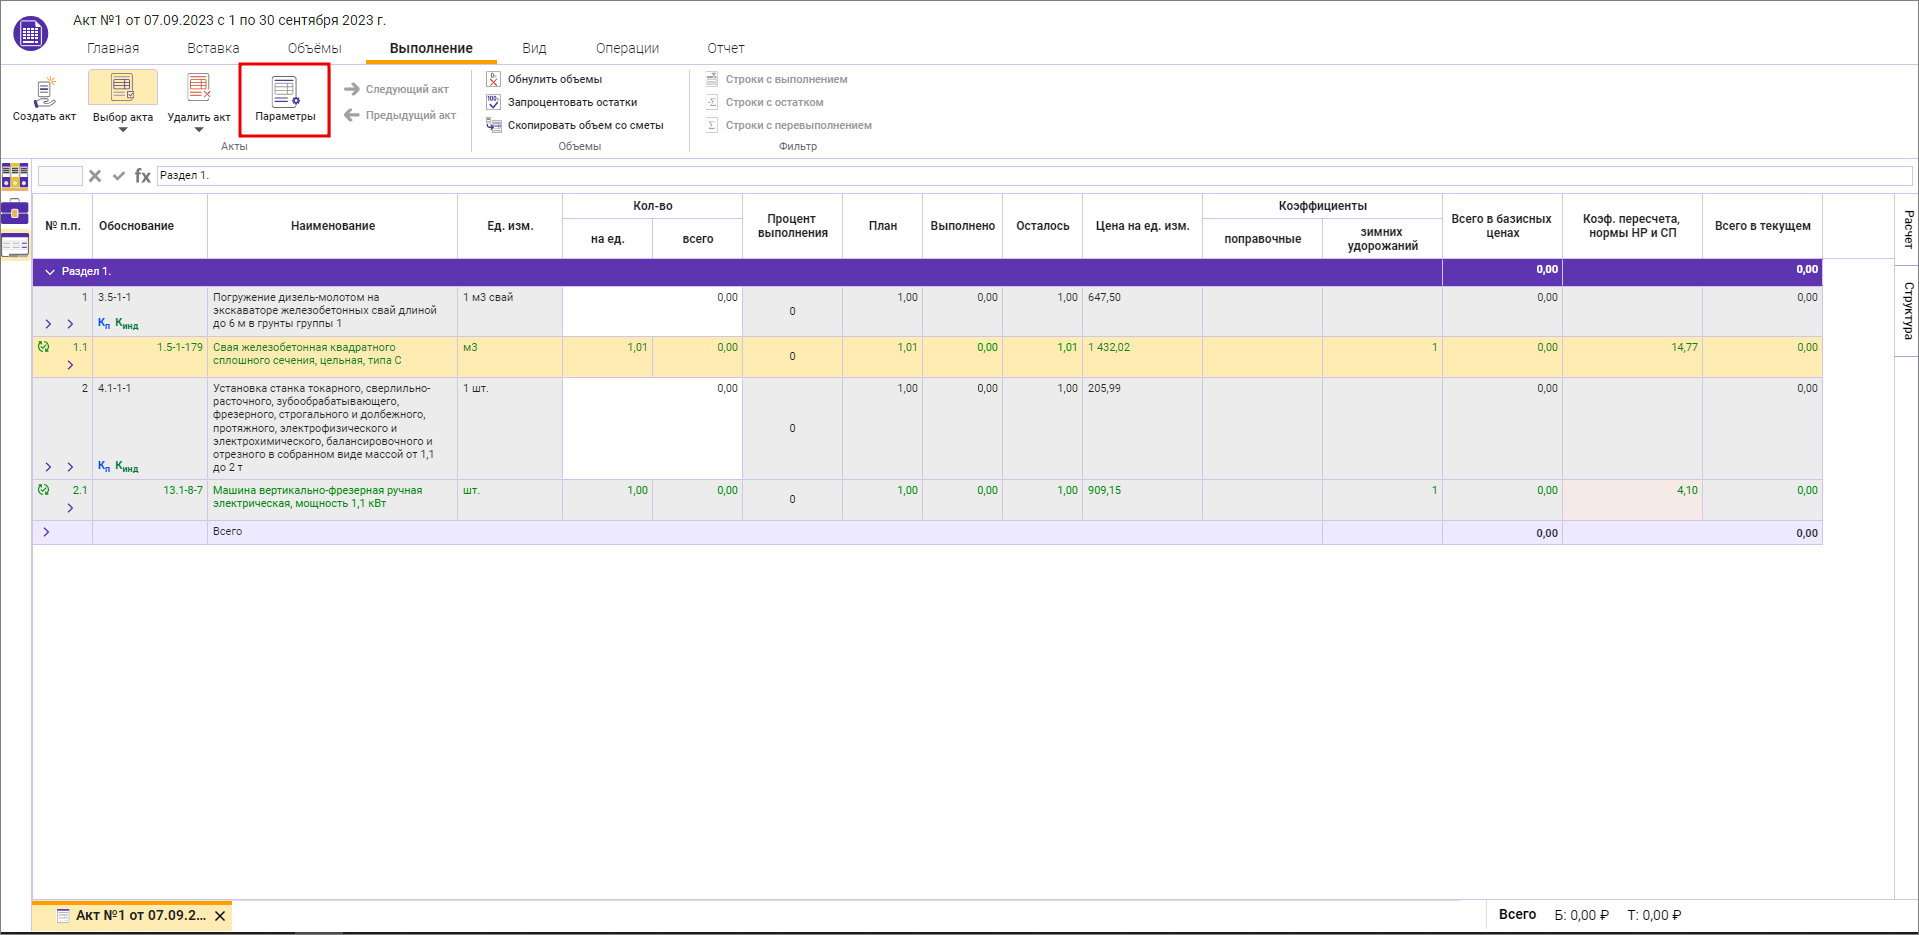Screen dimensions: 1919x935
Task: Toggle filter Строки с выполнением
Action: coord(785,79)
